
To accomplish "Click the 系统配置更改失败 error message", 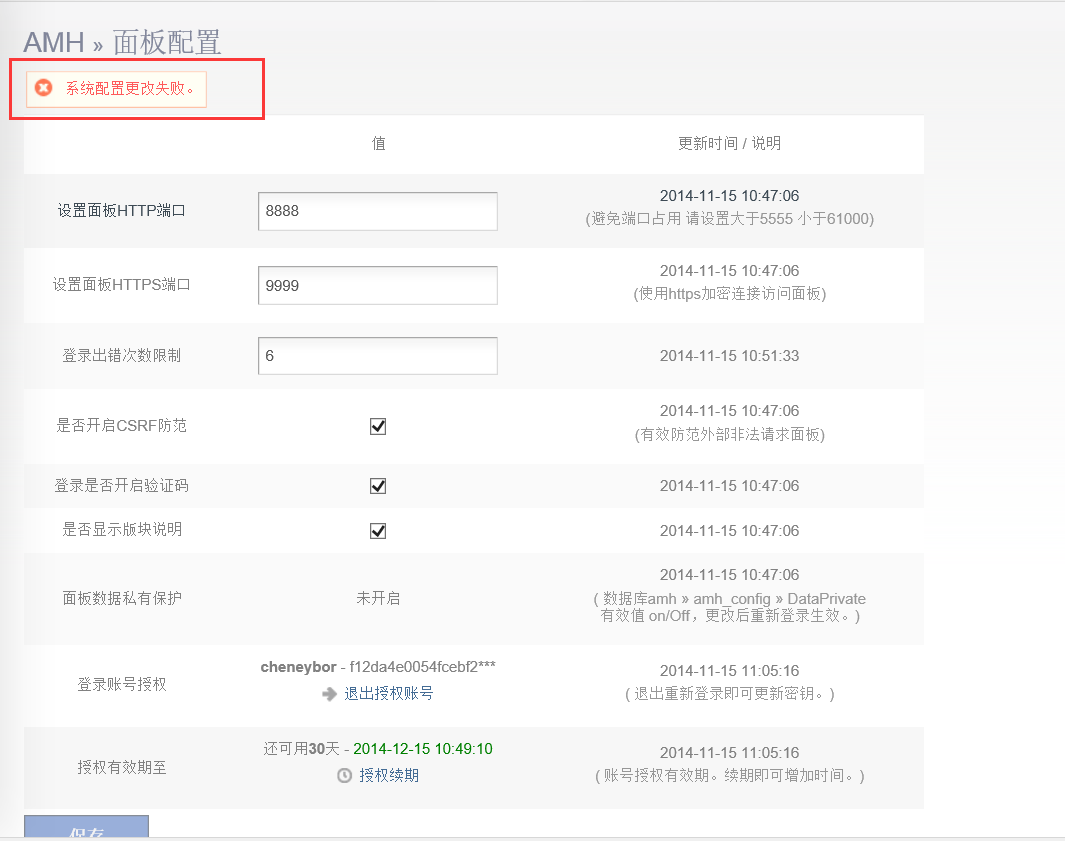I will [x=131, y=88].
